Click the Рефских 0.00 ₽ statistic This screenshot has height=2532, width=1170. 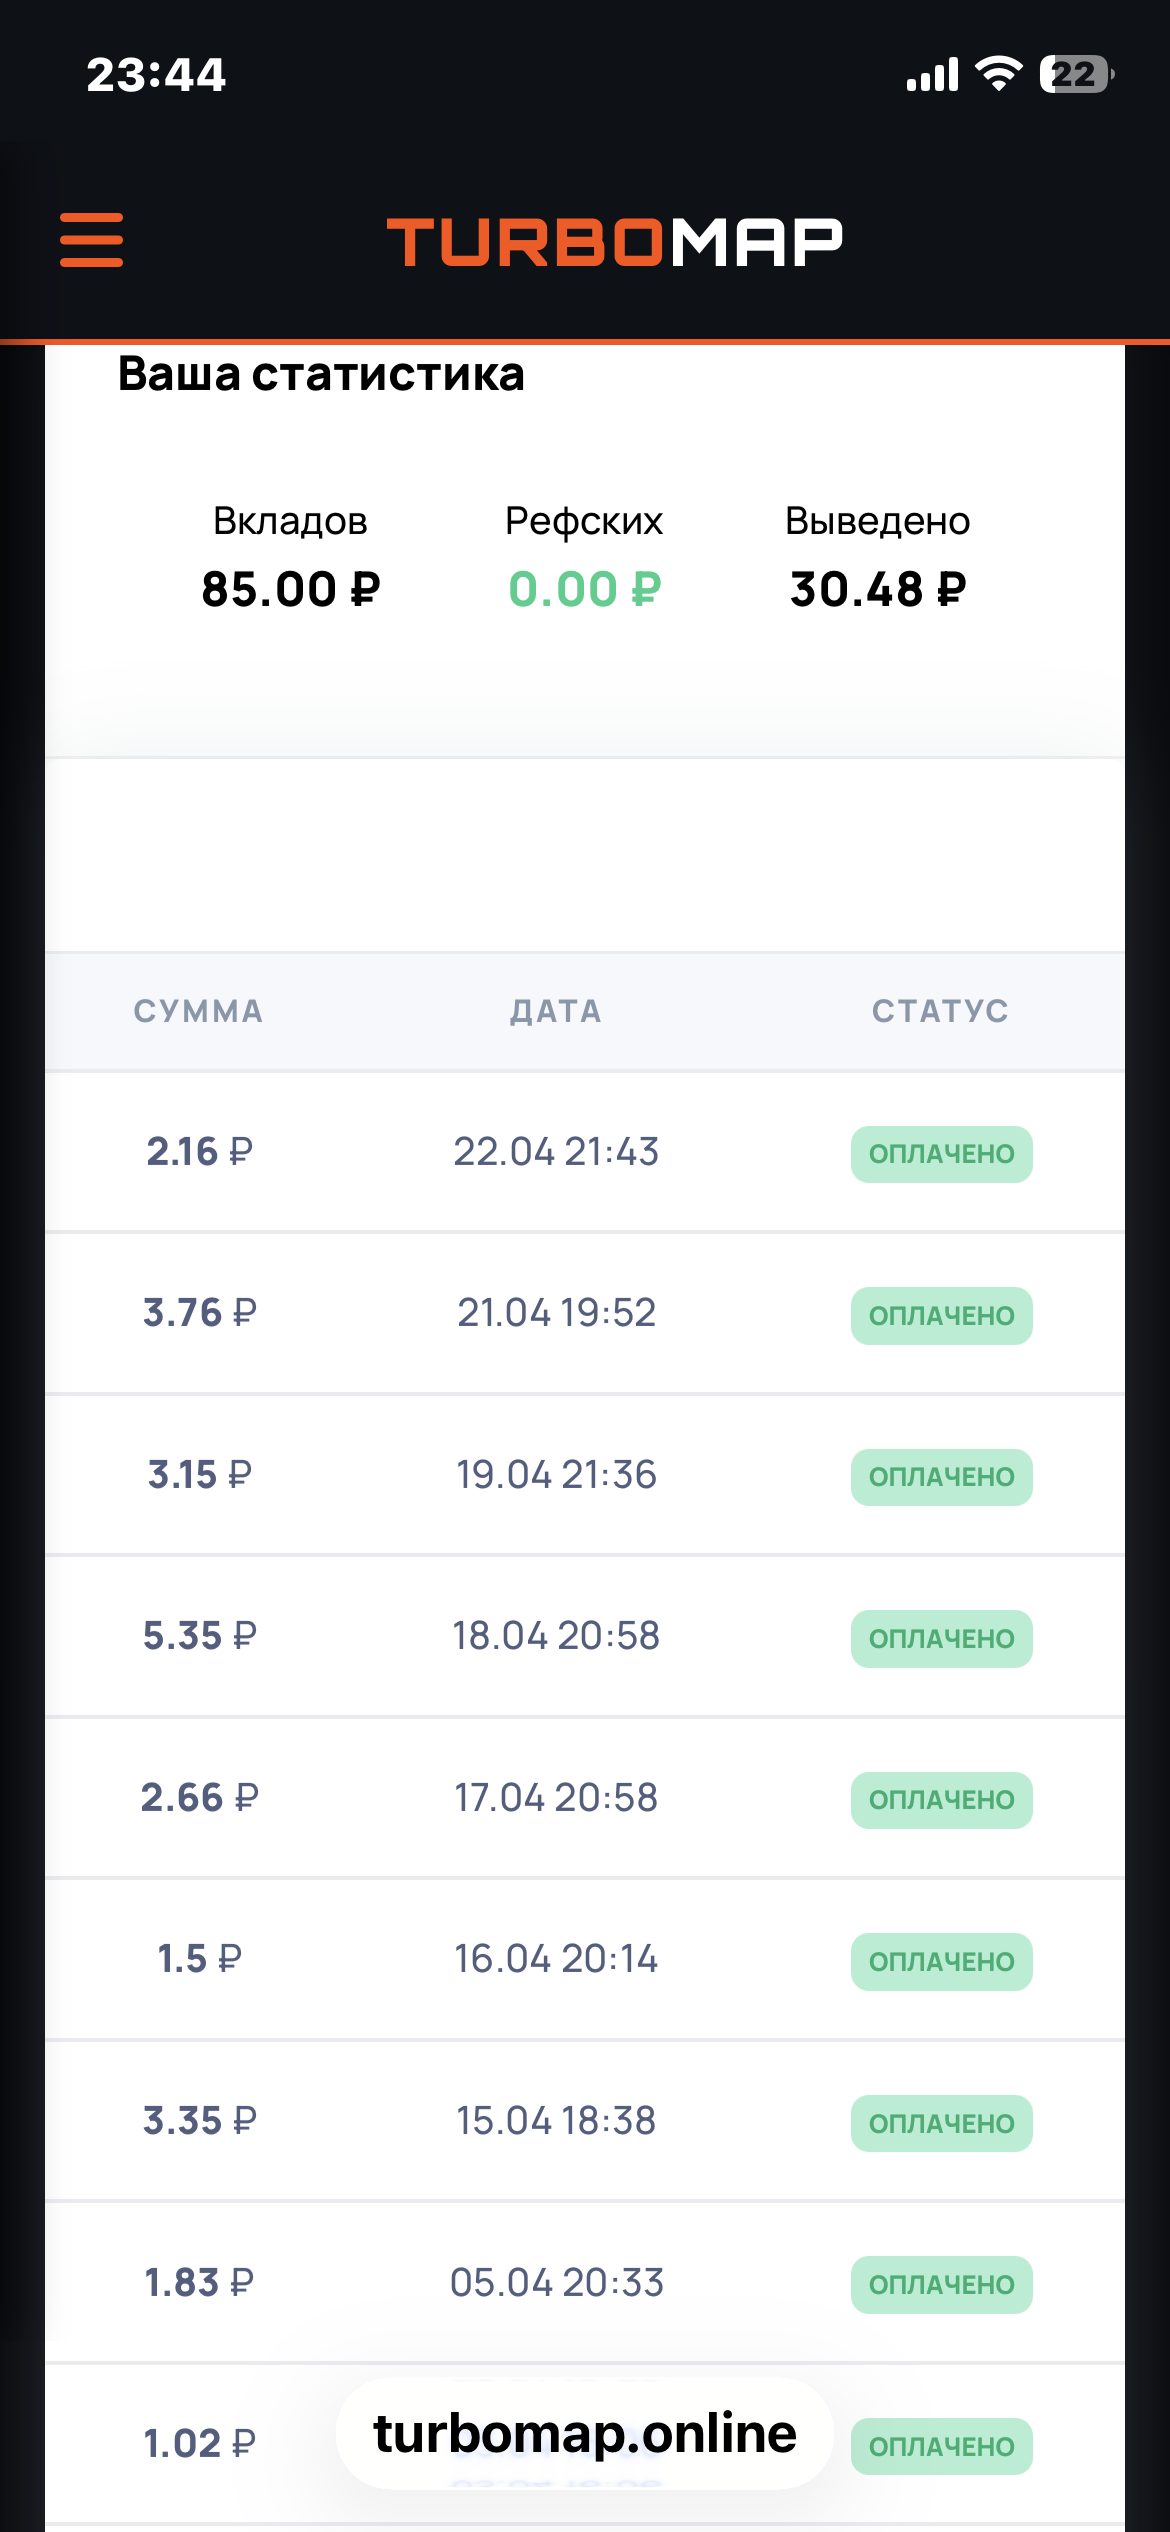(x=584, y=558)
